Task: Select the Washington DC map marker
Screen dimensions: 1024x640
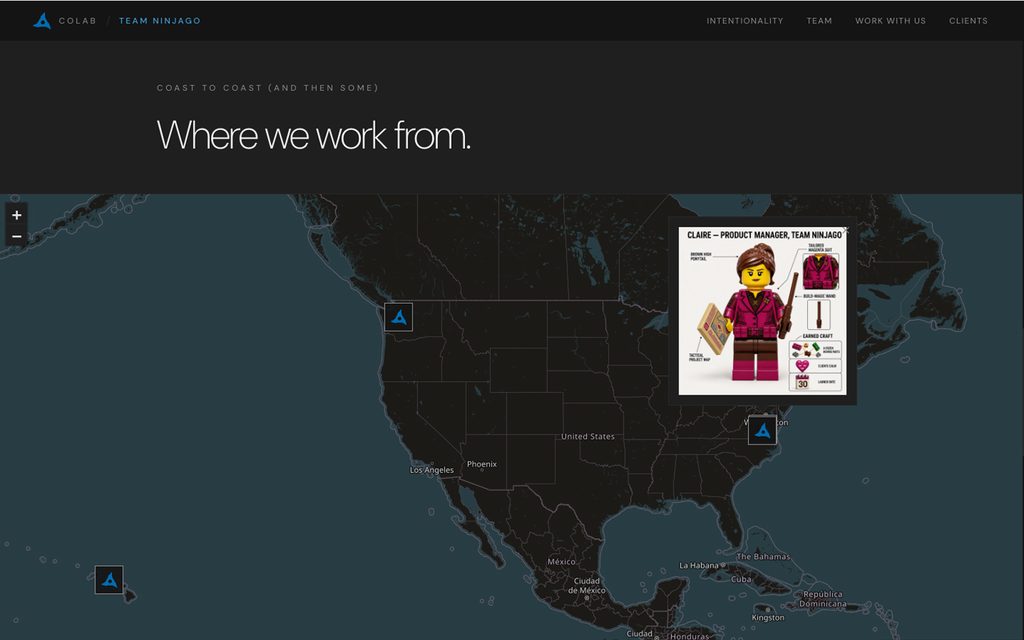Action: coord(762,430)
